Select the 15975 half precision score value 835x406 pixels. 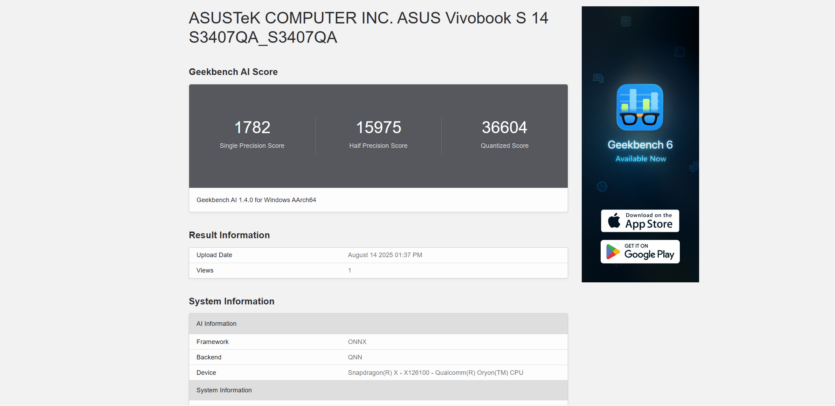click(378, 128)
